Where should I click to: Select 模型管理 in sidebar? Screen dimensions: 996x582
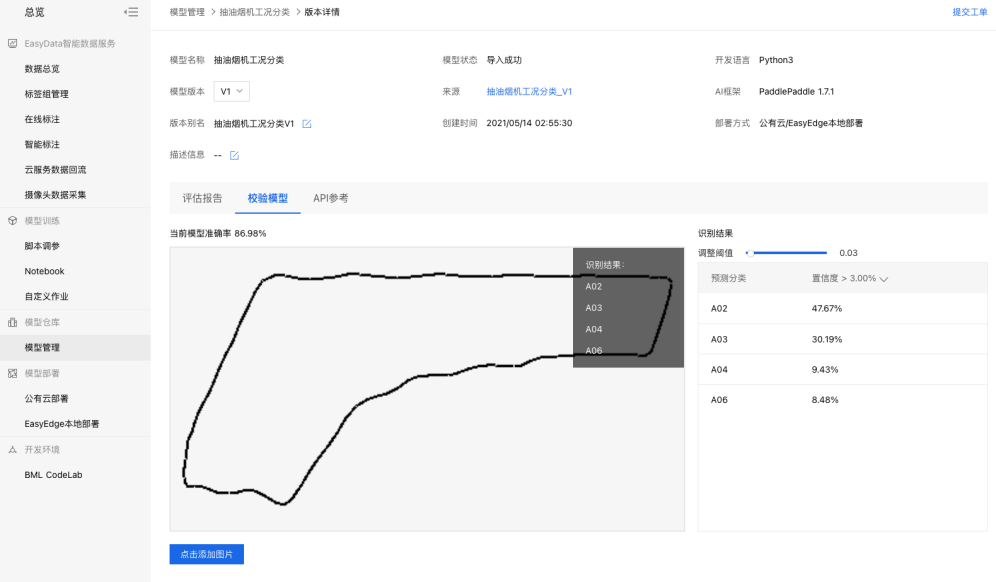75,348
